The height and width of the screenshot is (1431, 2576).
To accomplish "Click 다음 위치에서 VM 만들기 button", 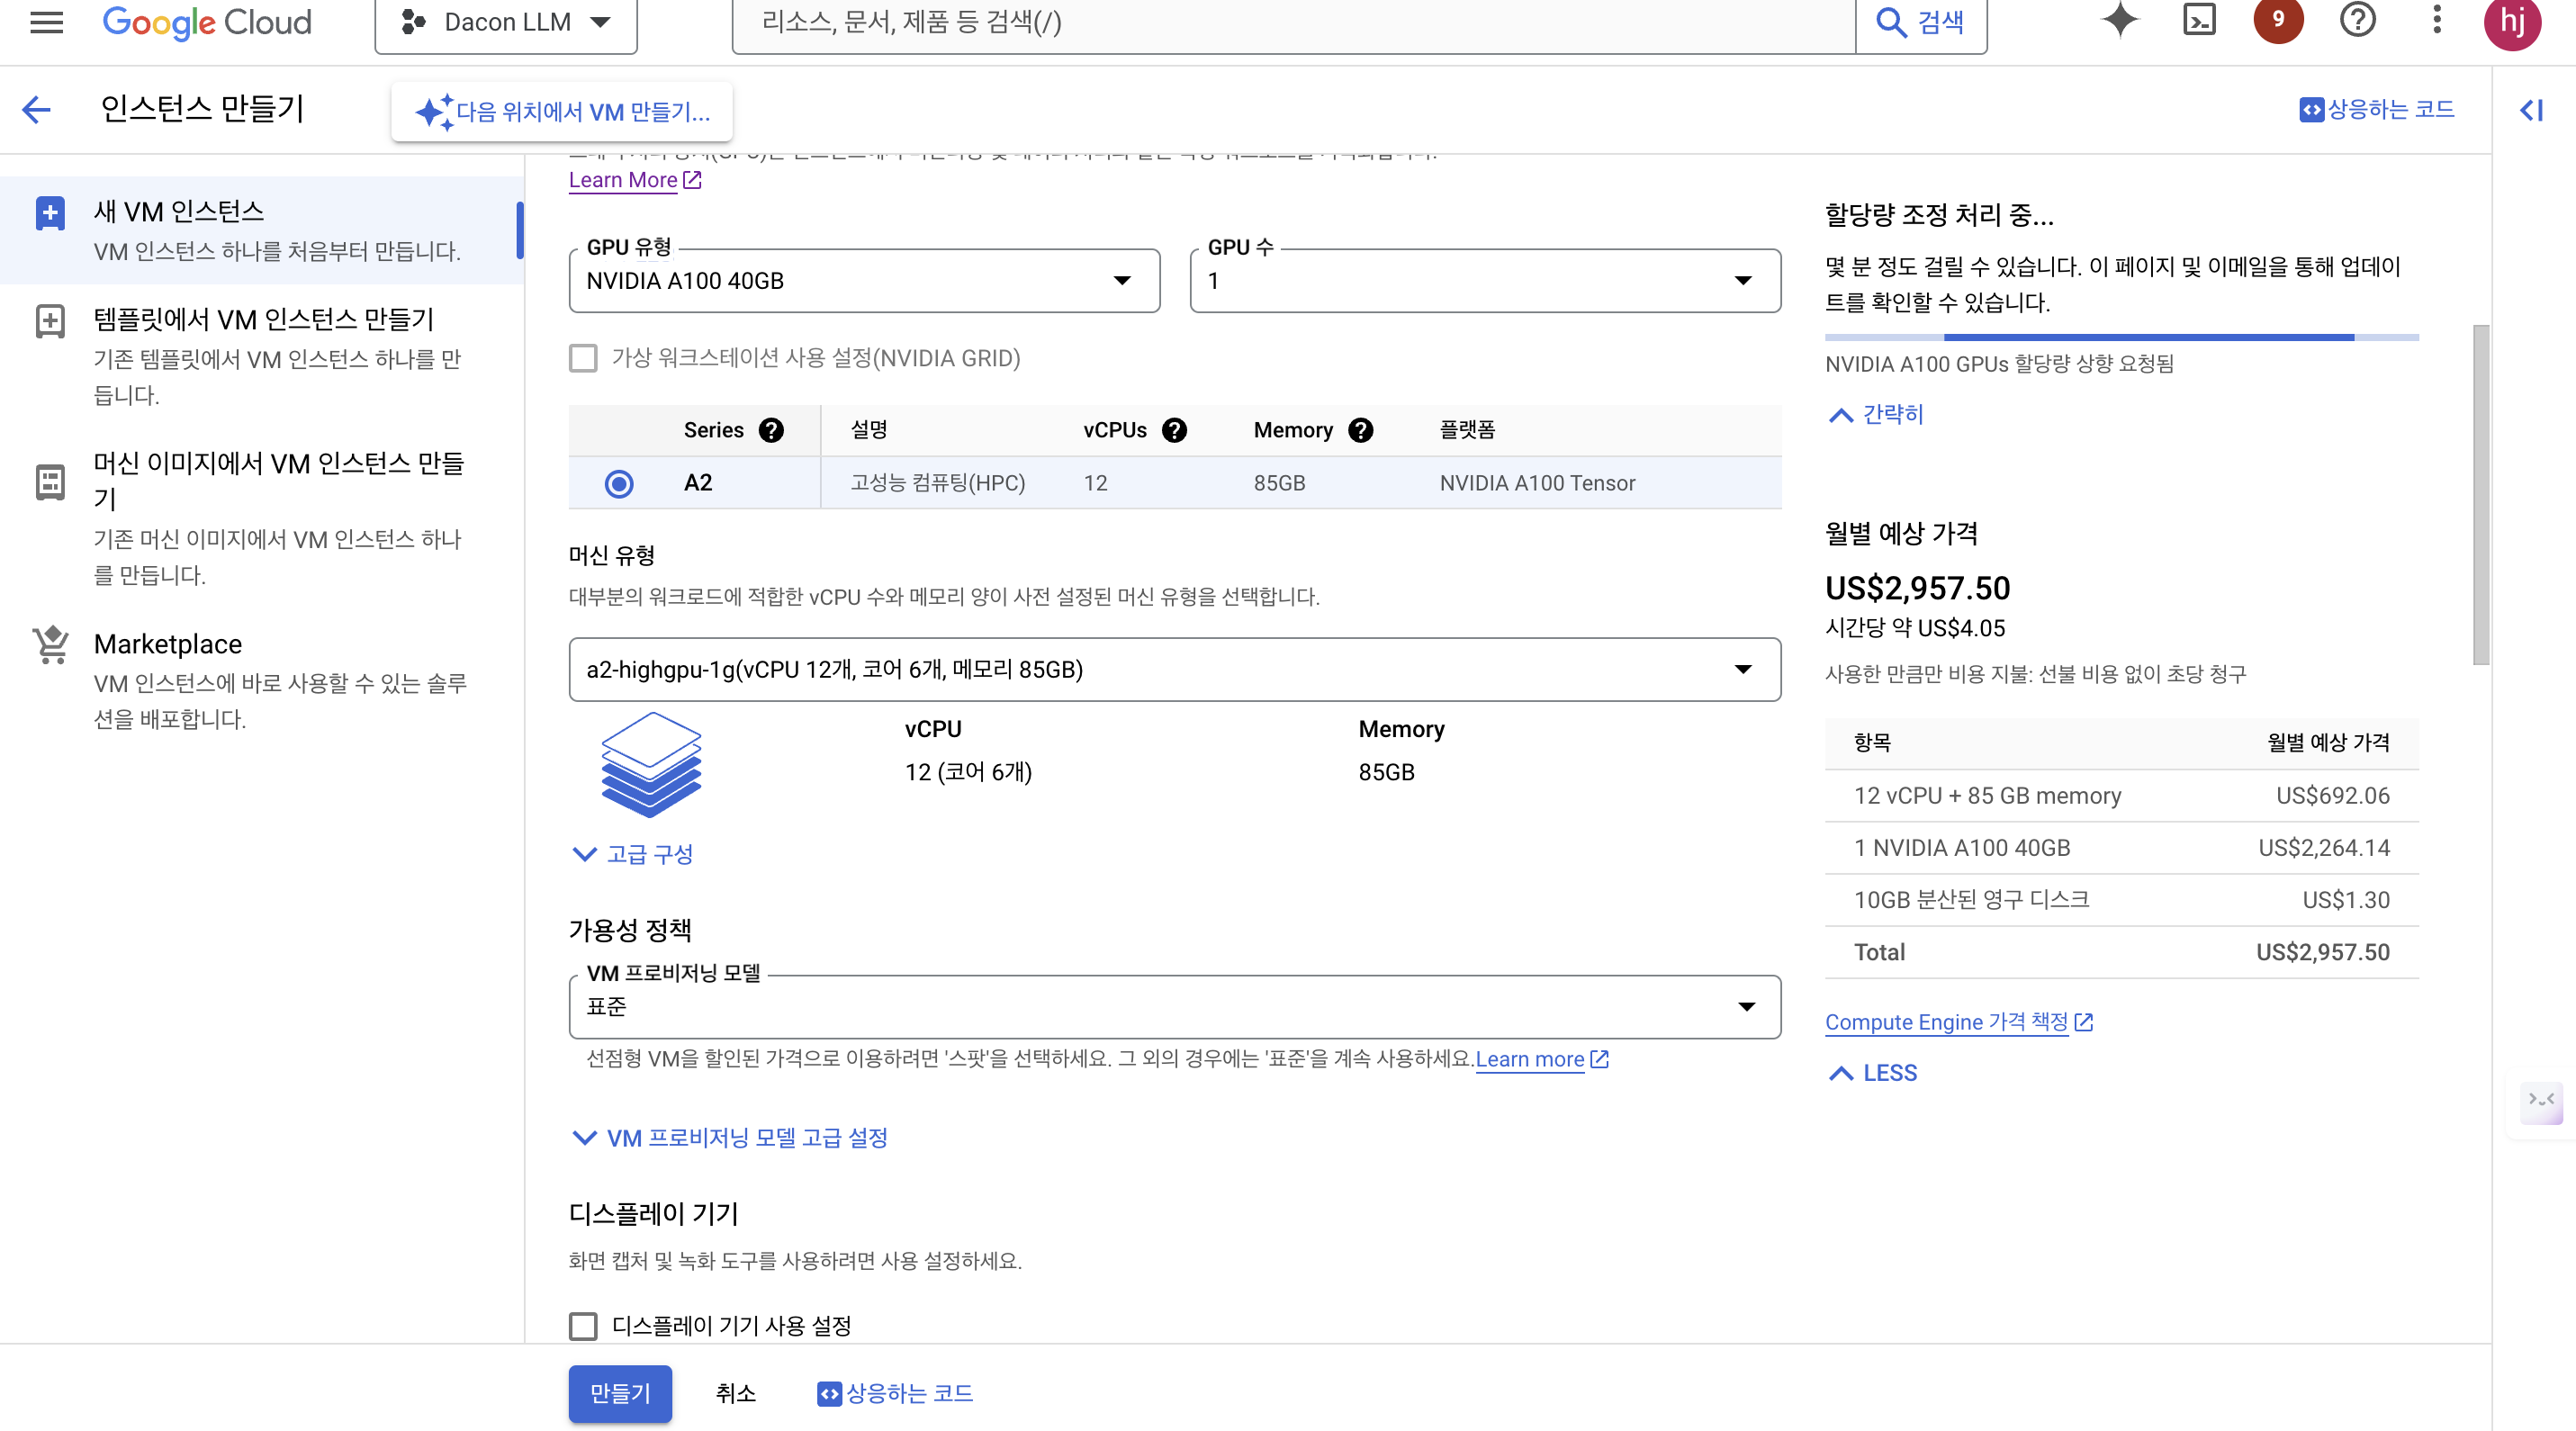I will pos(562,111).
